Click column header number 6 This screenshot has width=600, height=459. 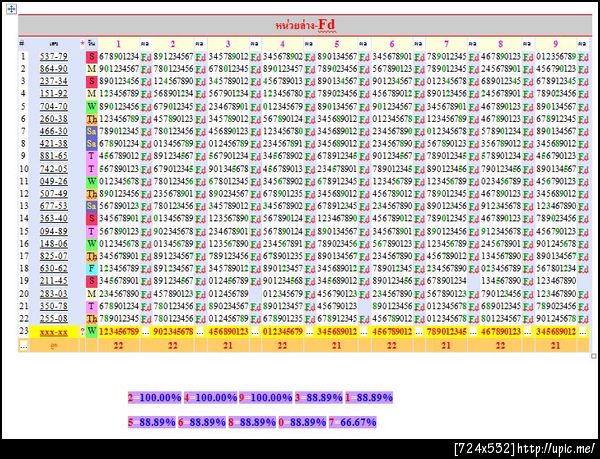coord(391,44)
